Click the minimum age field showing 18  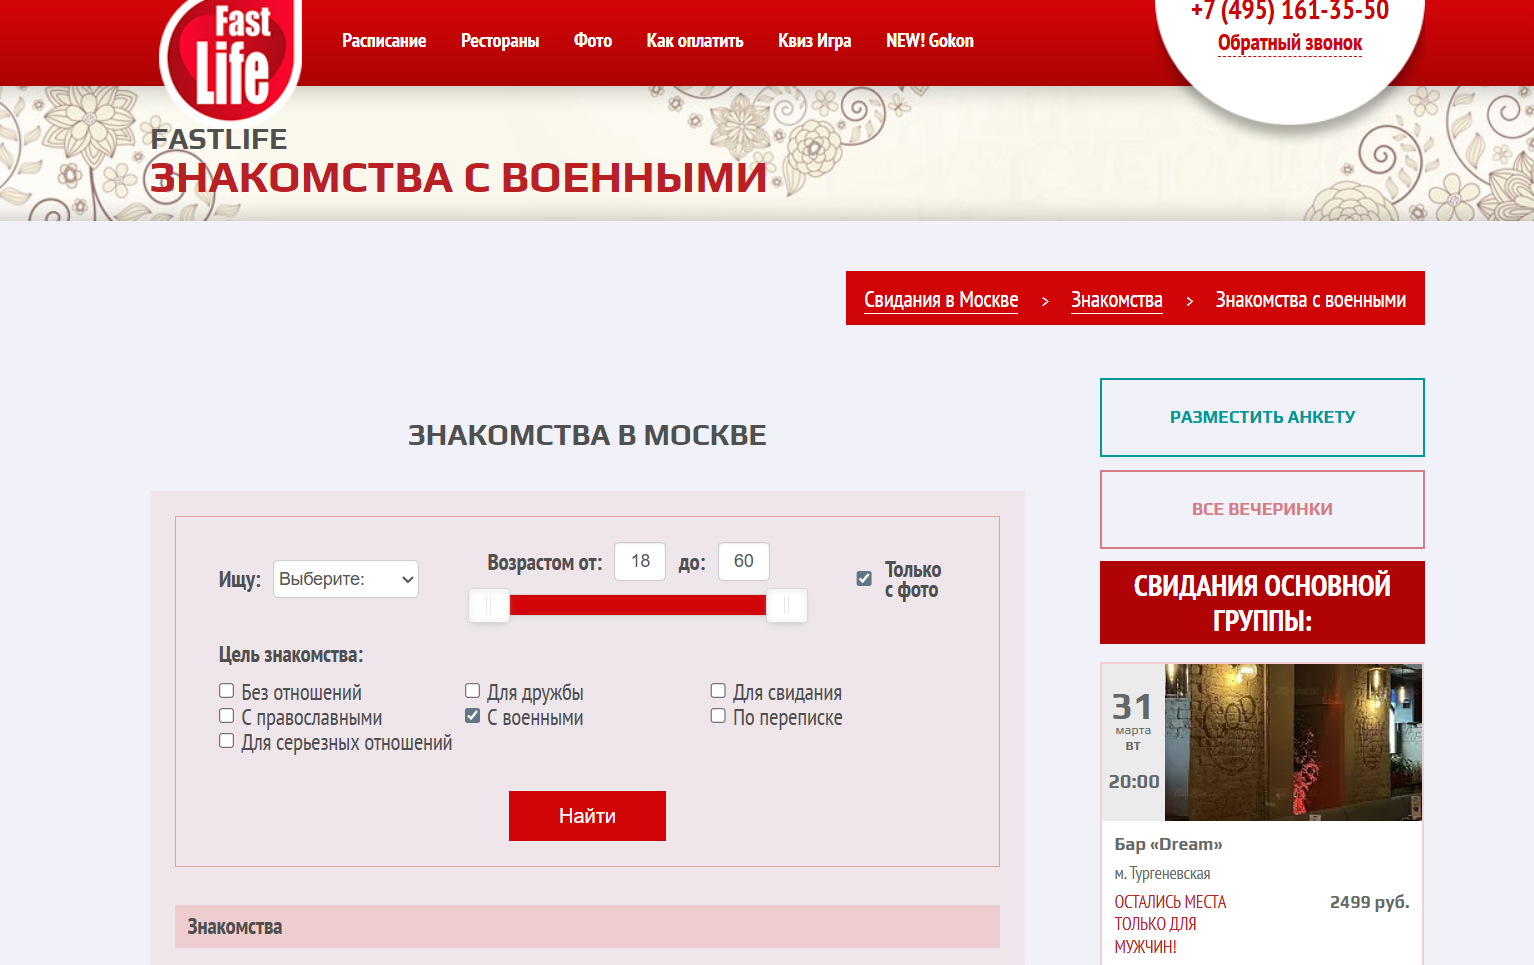click(x=640, y=561)
